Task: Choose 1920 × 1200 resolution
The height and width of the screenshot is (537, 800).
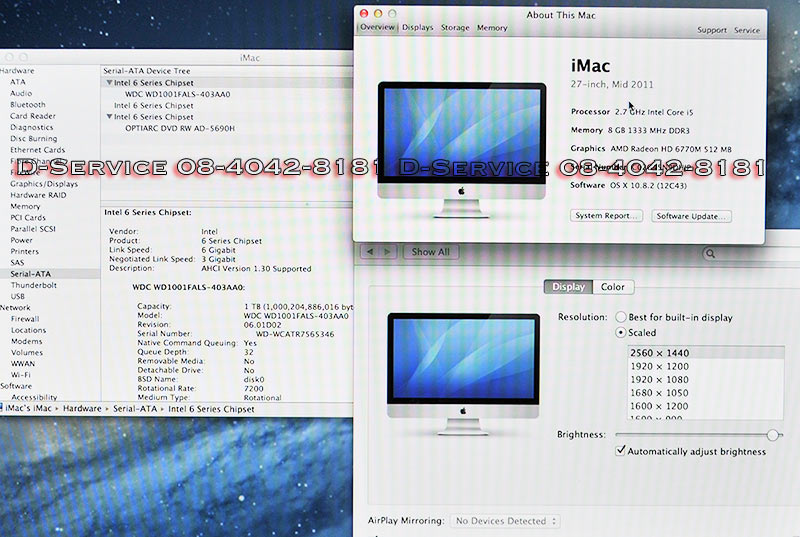Action: (706, 366)
